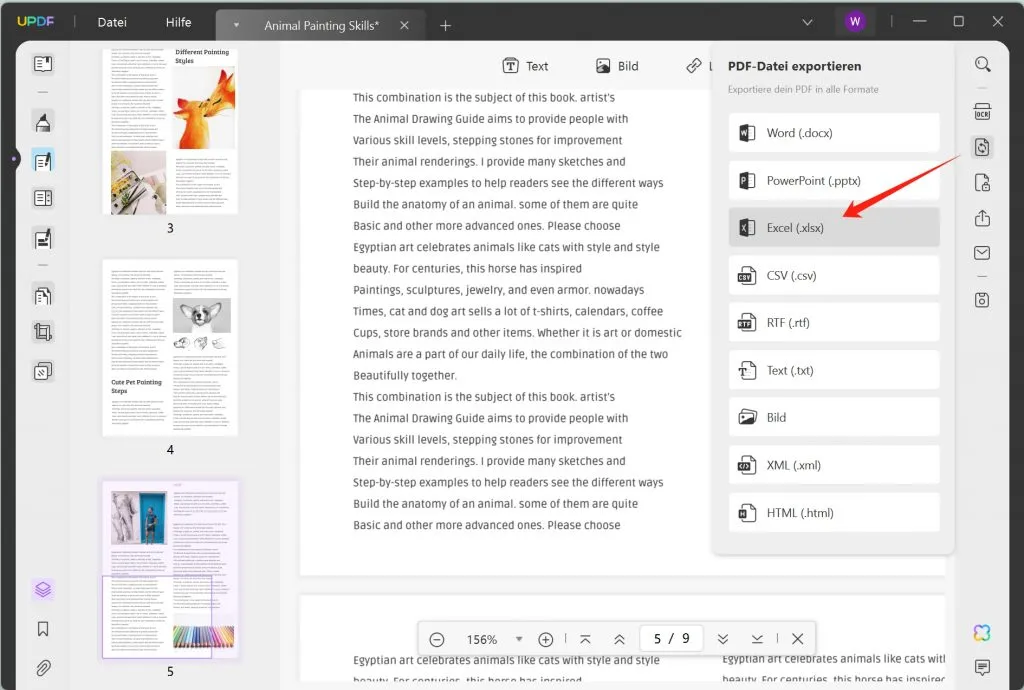This screenshot has width=1024, height=690.
Task: Open the Share panel
Action: 982,218
